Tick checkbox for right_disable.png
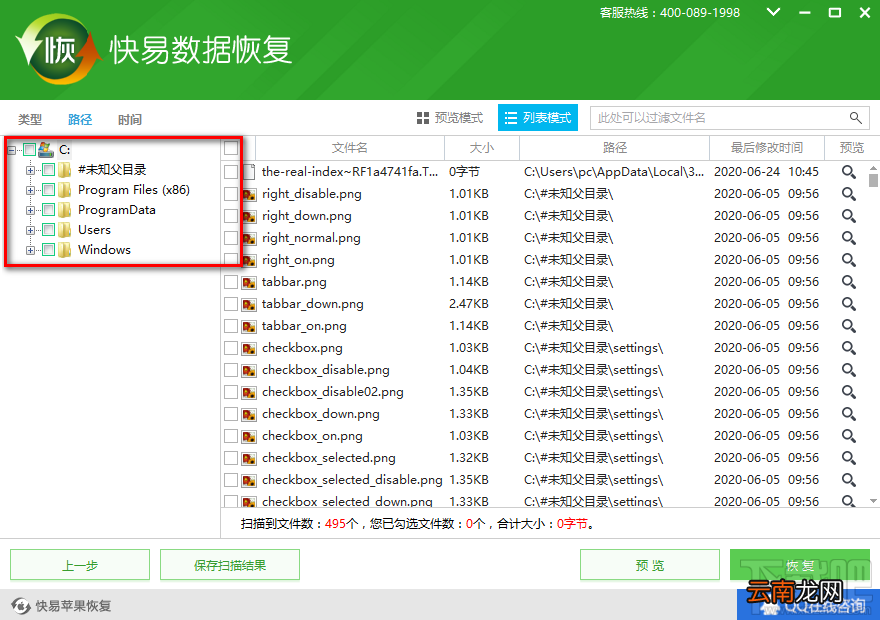 (x=231, y=194)
